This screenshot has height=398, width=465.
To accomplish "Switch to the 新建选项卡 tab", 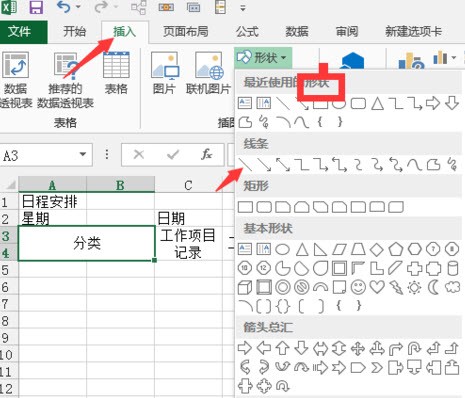I will [413, 32].
